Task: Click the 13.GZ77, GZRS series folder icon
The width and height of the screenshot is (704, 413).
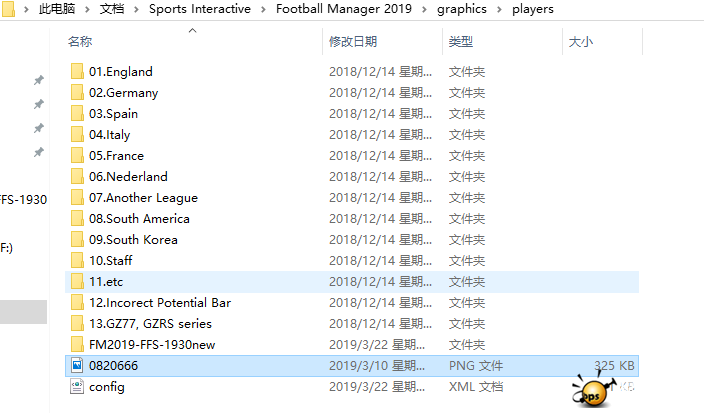Action: (x=78, y=324)
